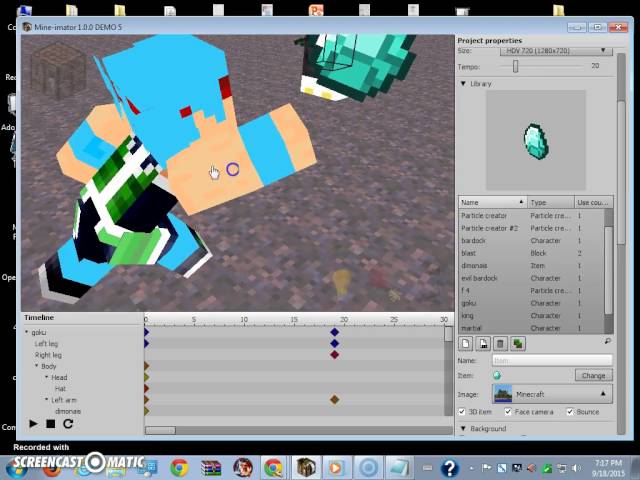Open the Image Minecraft dropdown

tap(552, 394)
